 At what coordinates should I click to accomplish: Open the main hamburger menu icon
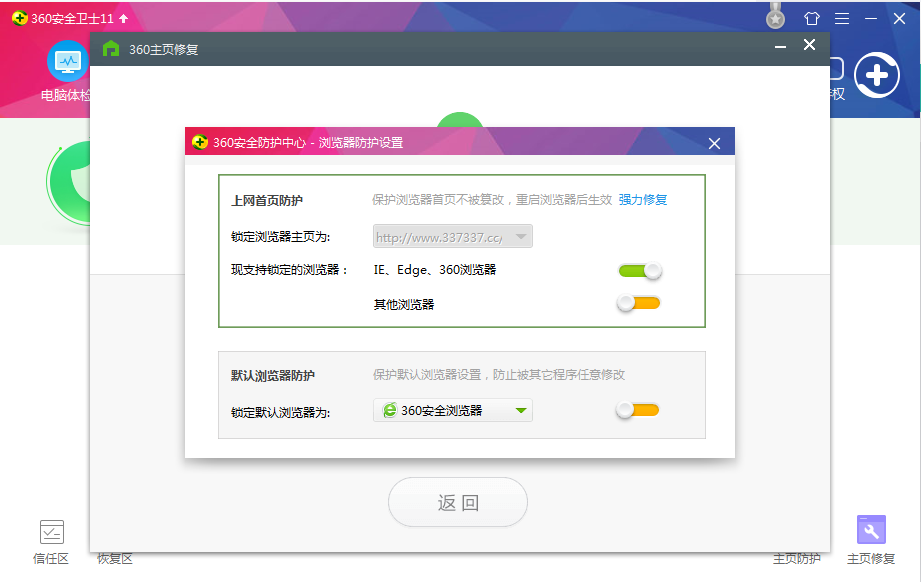(842, 19)
